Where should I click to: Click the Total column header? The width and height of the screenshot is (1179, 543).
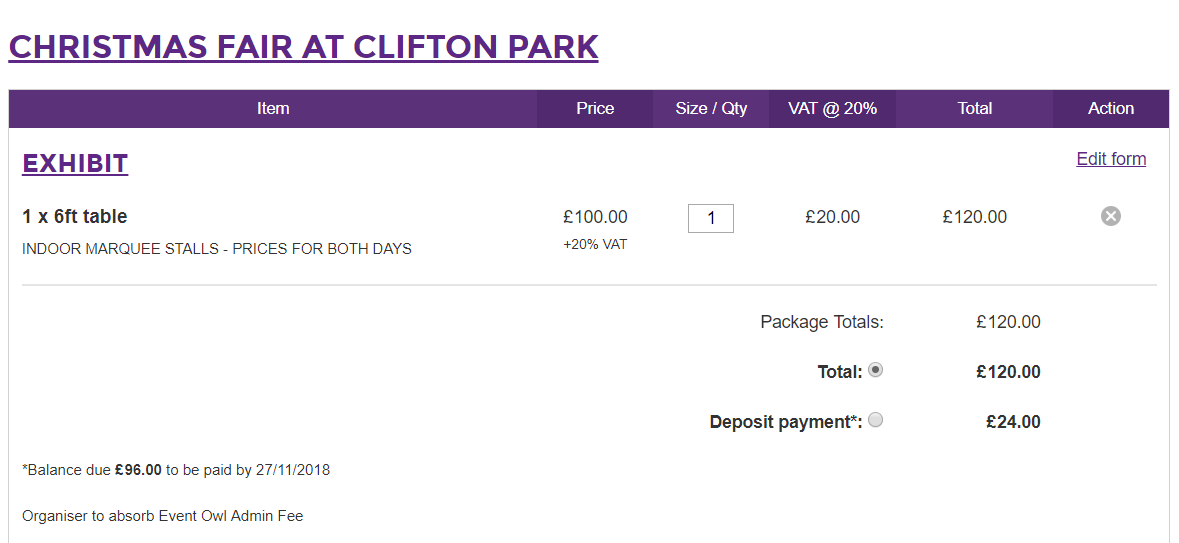click(974, 108)
